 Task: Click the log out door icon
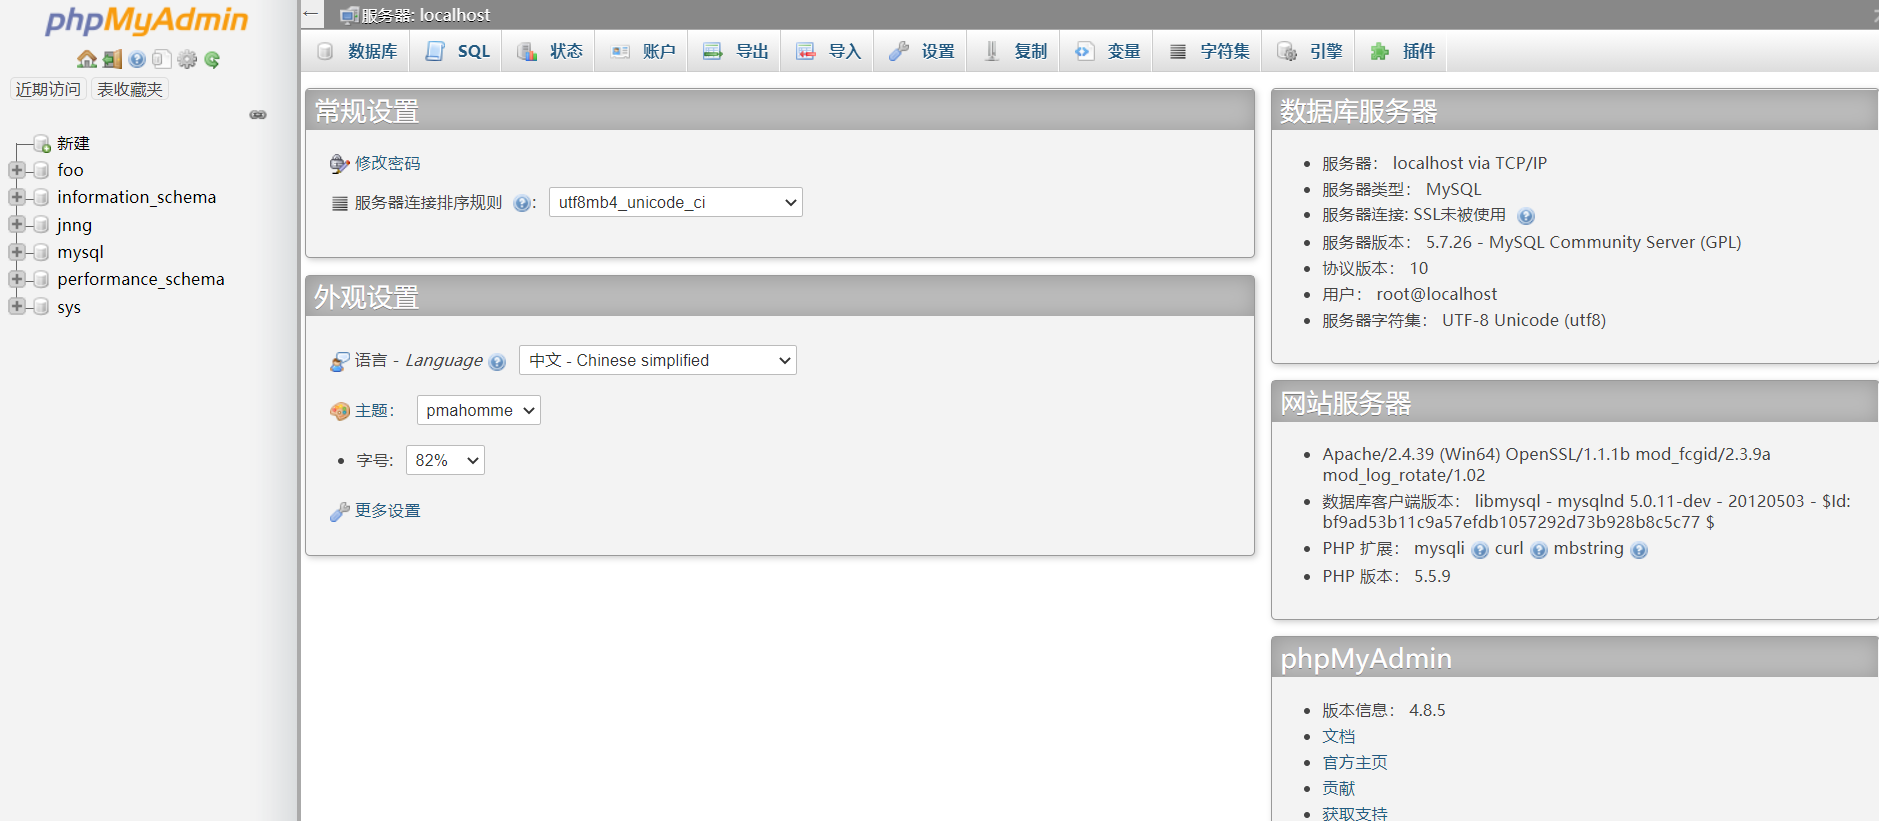[112, 59]
